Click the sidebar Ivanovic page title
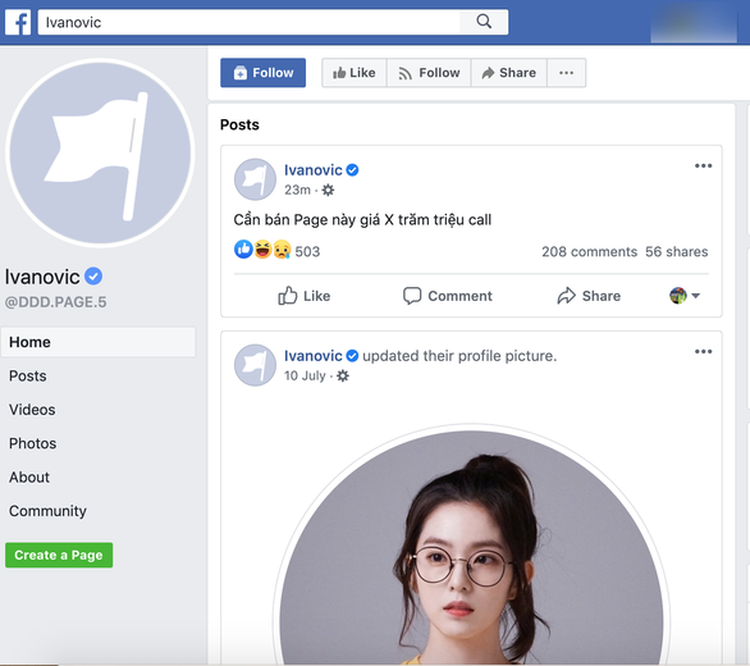This screenshot has height=666, width=750. pos(42,277)
